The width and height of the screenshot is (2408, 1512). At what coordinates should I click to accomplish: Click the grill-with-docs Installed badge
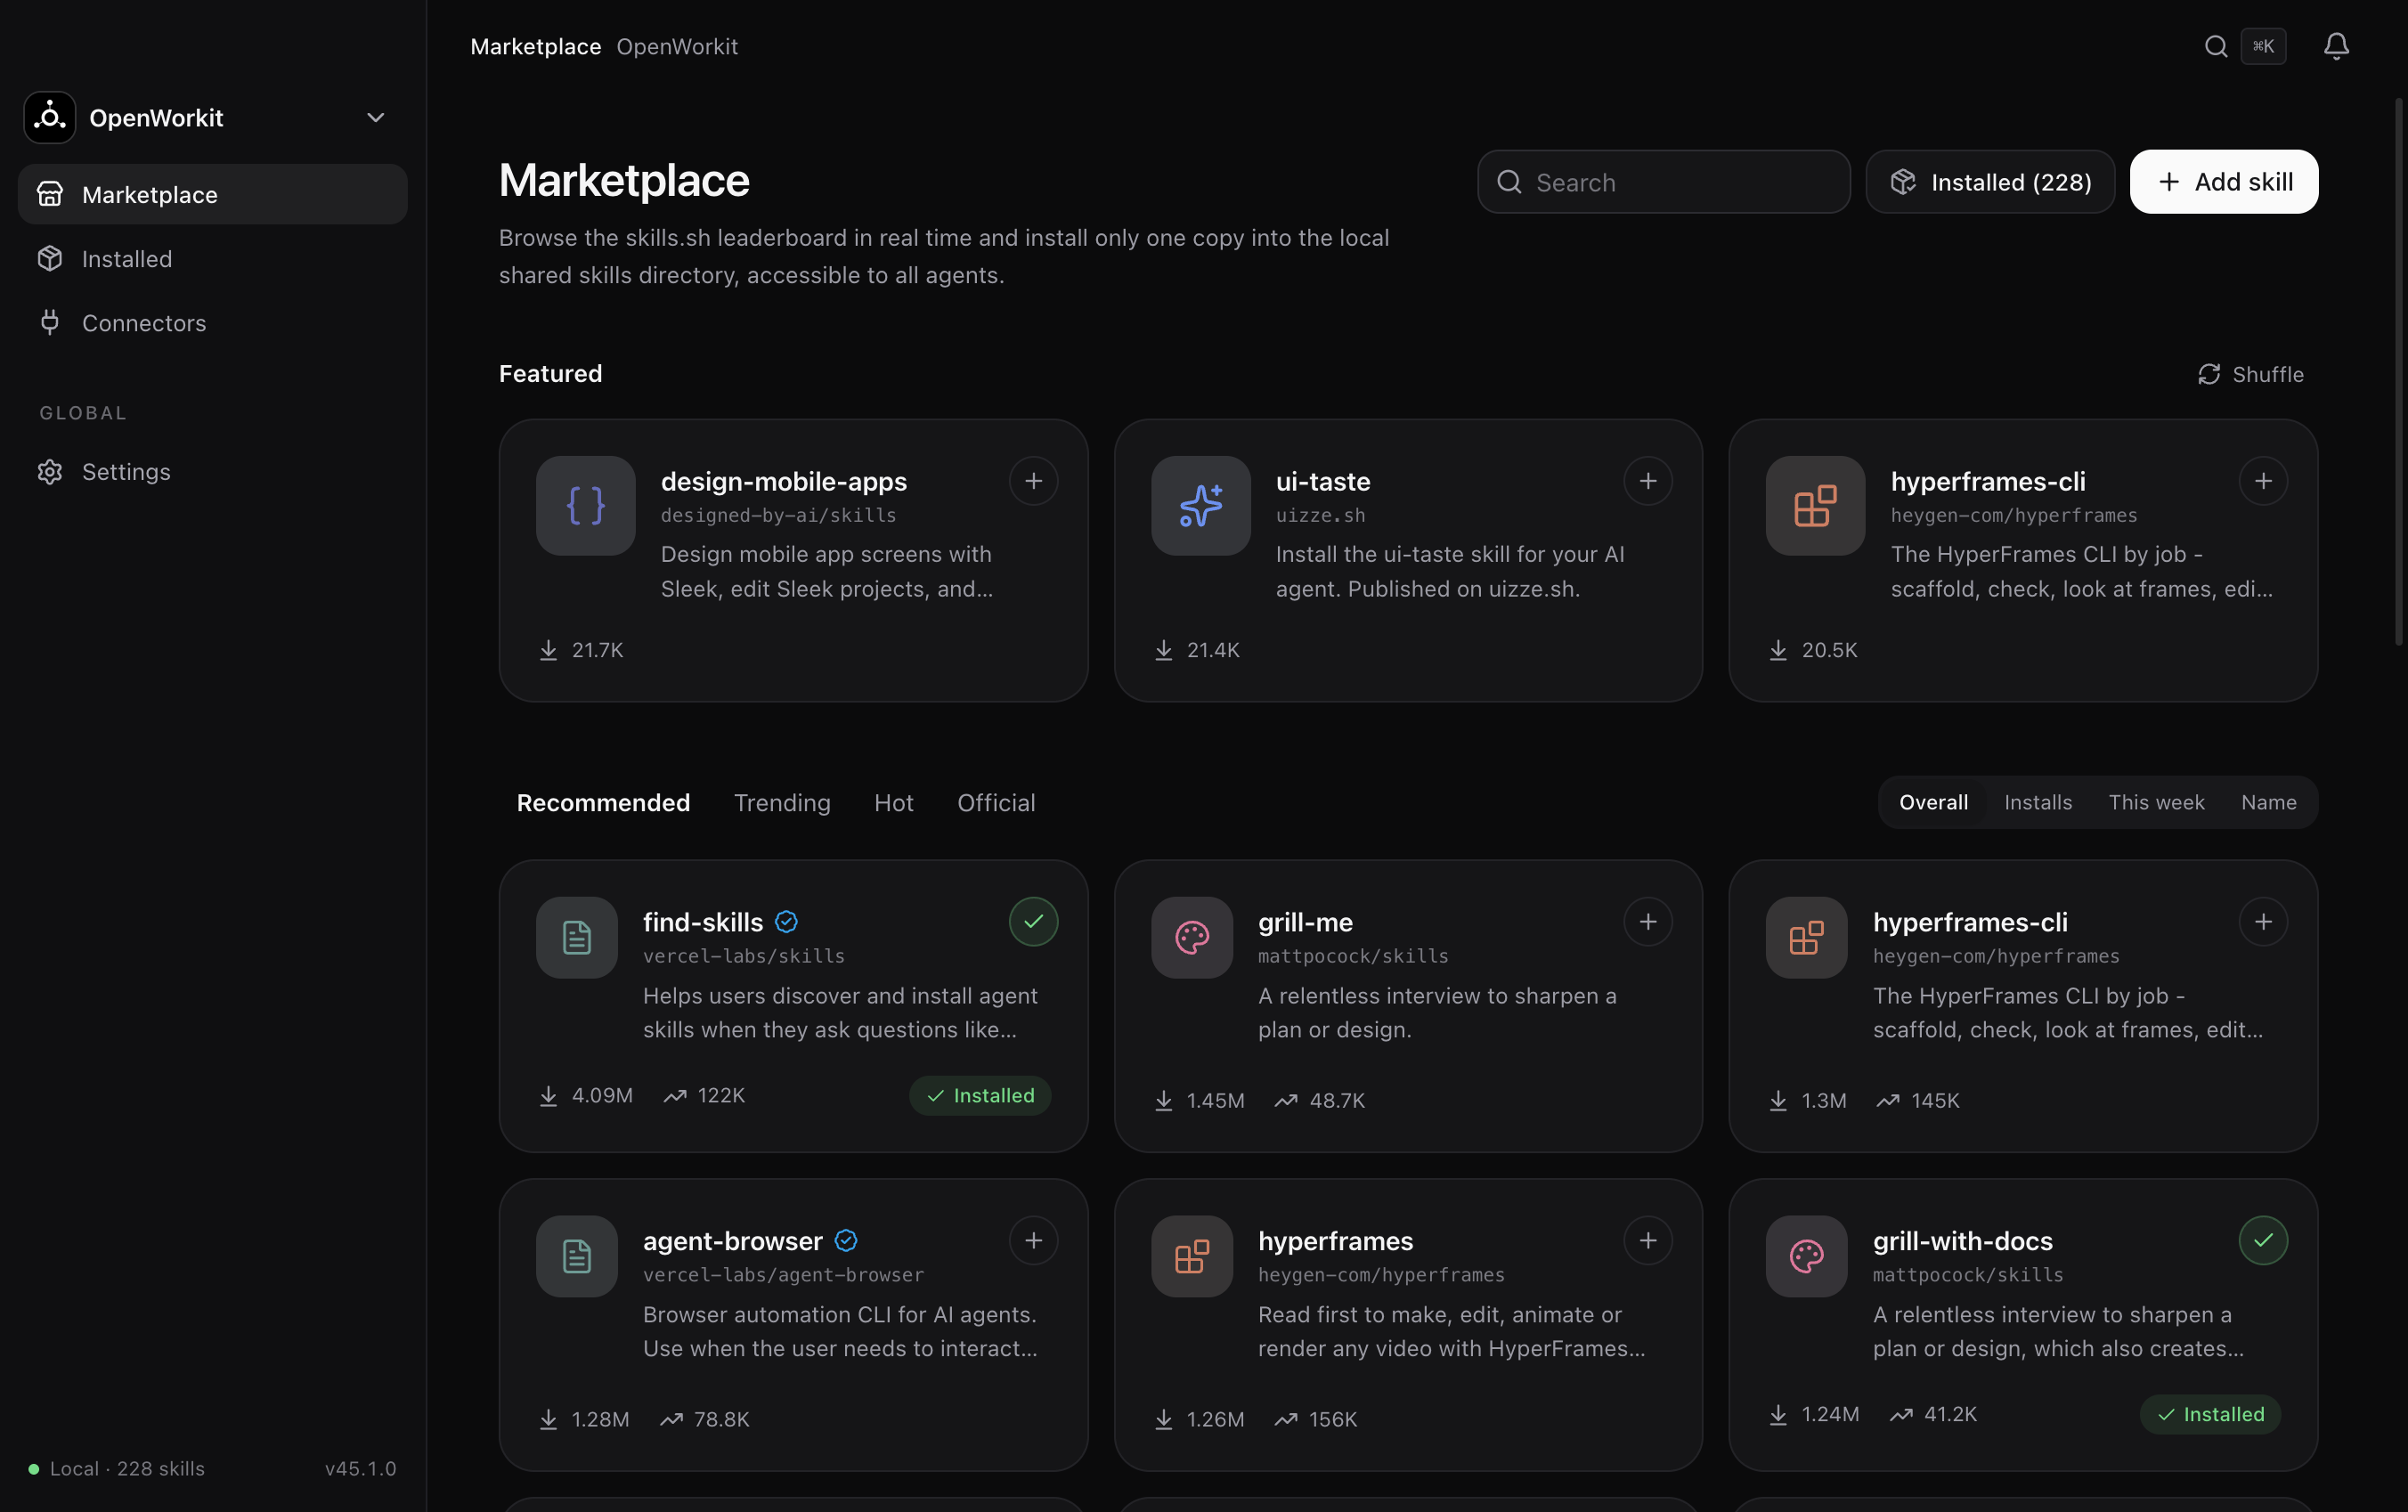pyautogui.click(x=2210, y=1415)
